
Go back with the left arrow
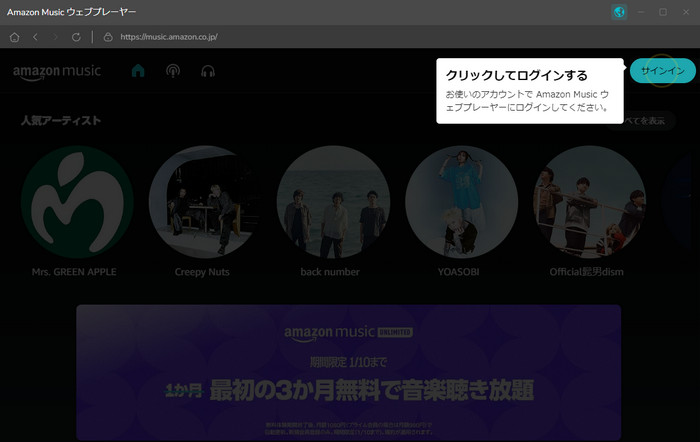(x=35, y=37)
